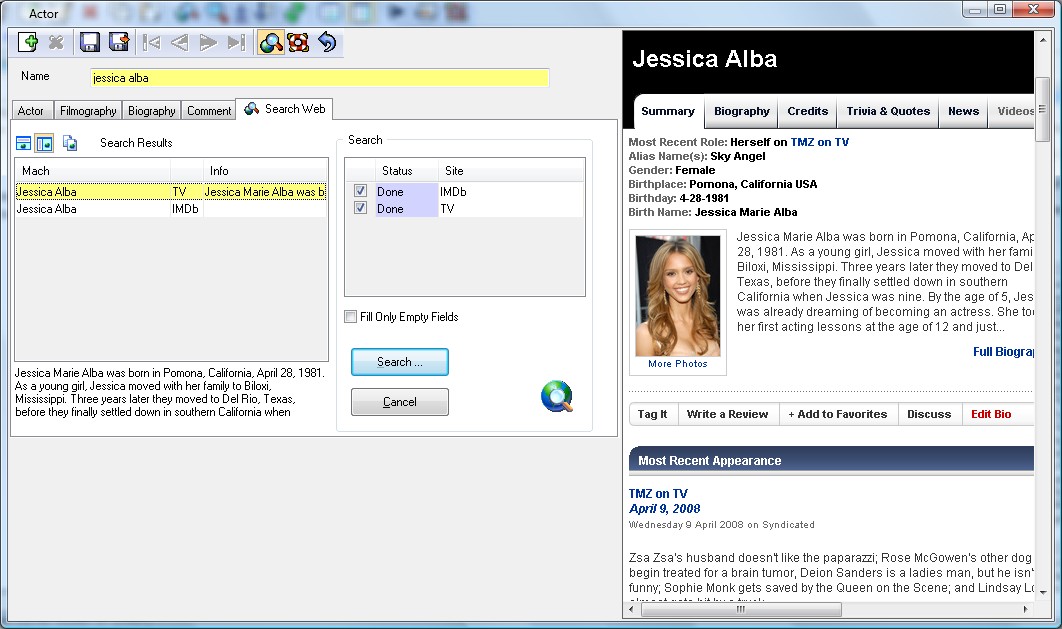Click the browser scroll right arrow

(1025, 609)
